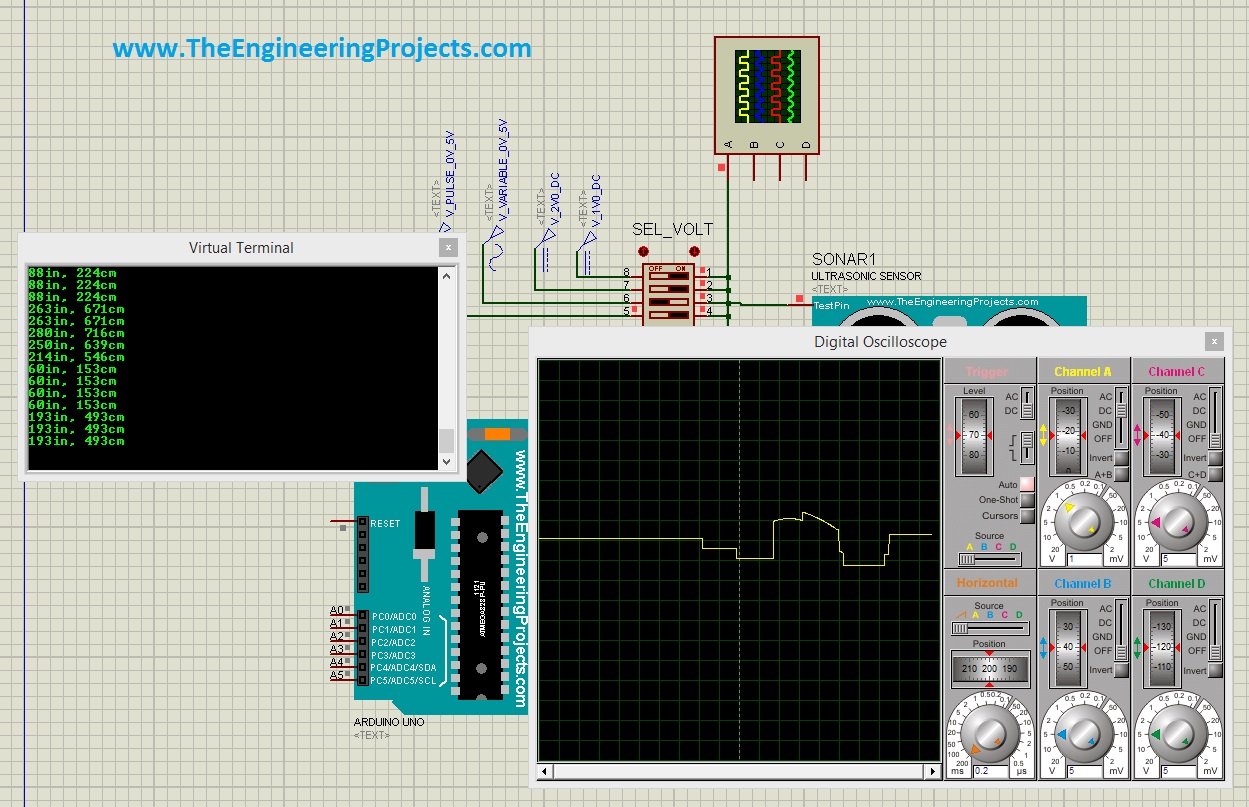The image size is (1249, 807).
Task: Adjust the Channel D gain knob
Action: (x=1180, y=731)
